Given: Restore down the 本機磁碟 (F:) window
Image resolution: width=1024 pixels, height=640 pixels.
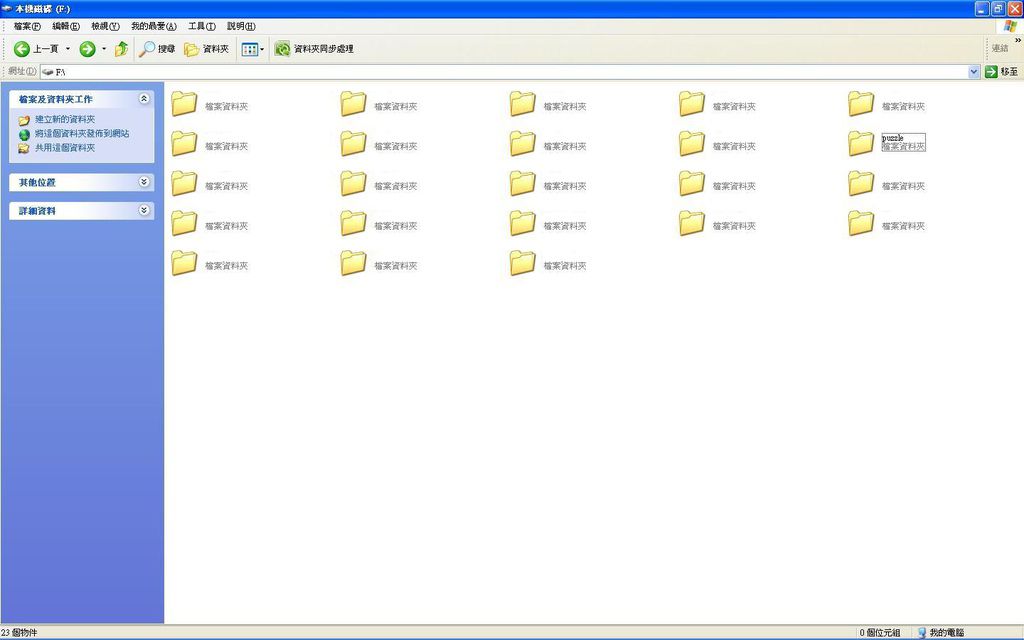Looking at the screenshot, I should 998,8.
